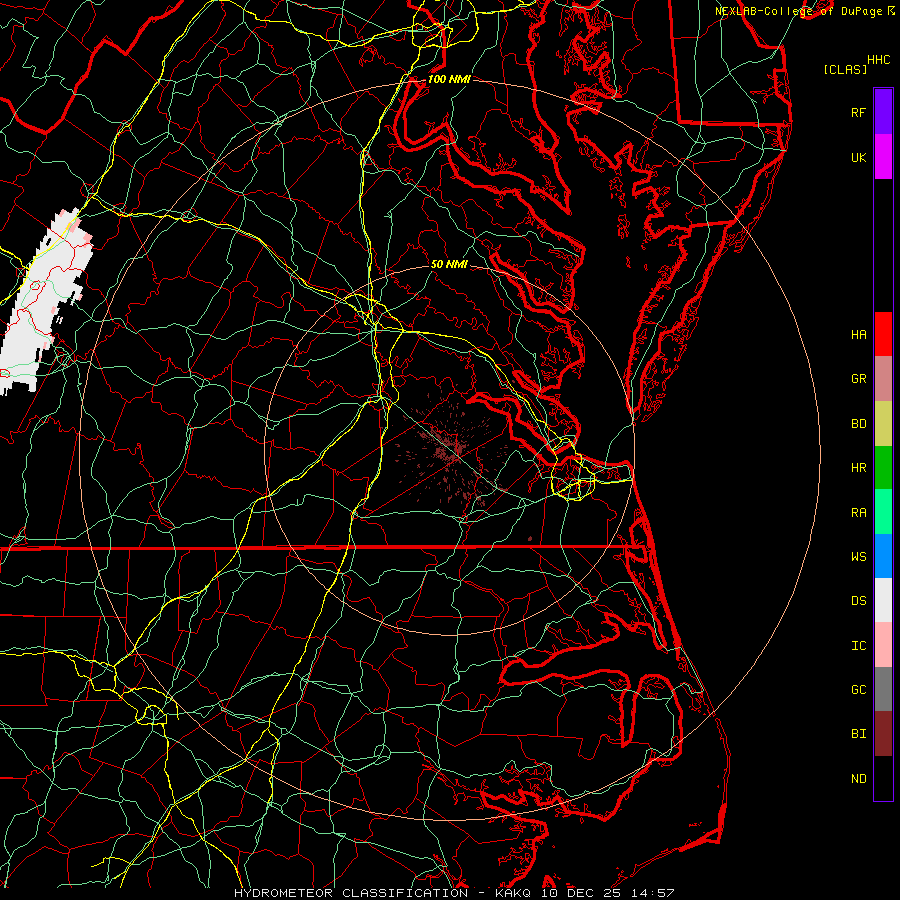Click the [CLAS] legend heading
Screen dimensions: 900x900
(x=845, y=70)
